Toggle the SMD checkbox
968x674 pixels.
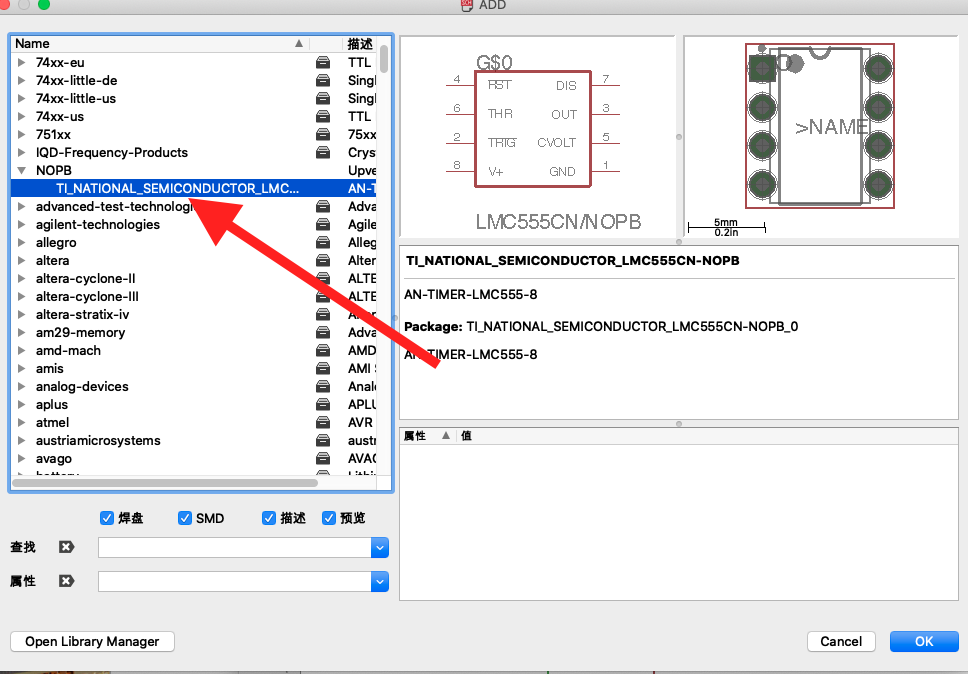pos(185,518)
